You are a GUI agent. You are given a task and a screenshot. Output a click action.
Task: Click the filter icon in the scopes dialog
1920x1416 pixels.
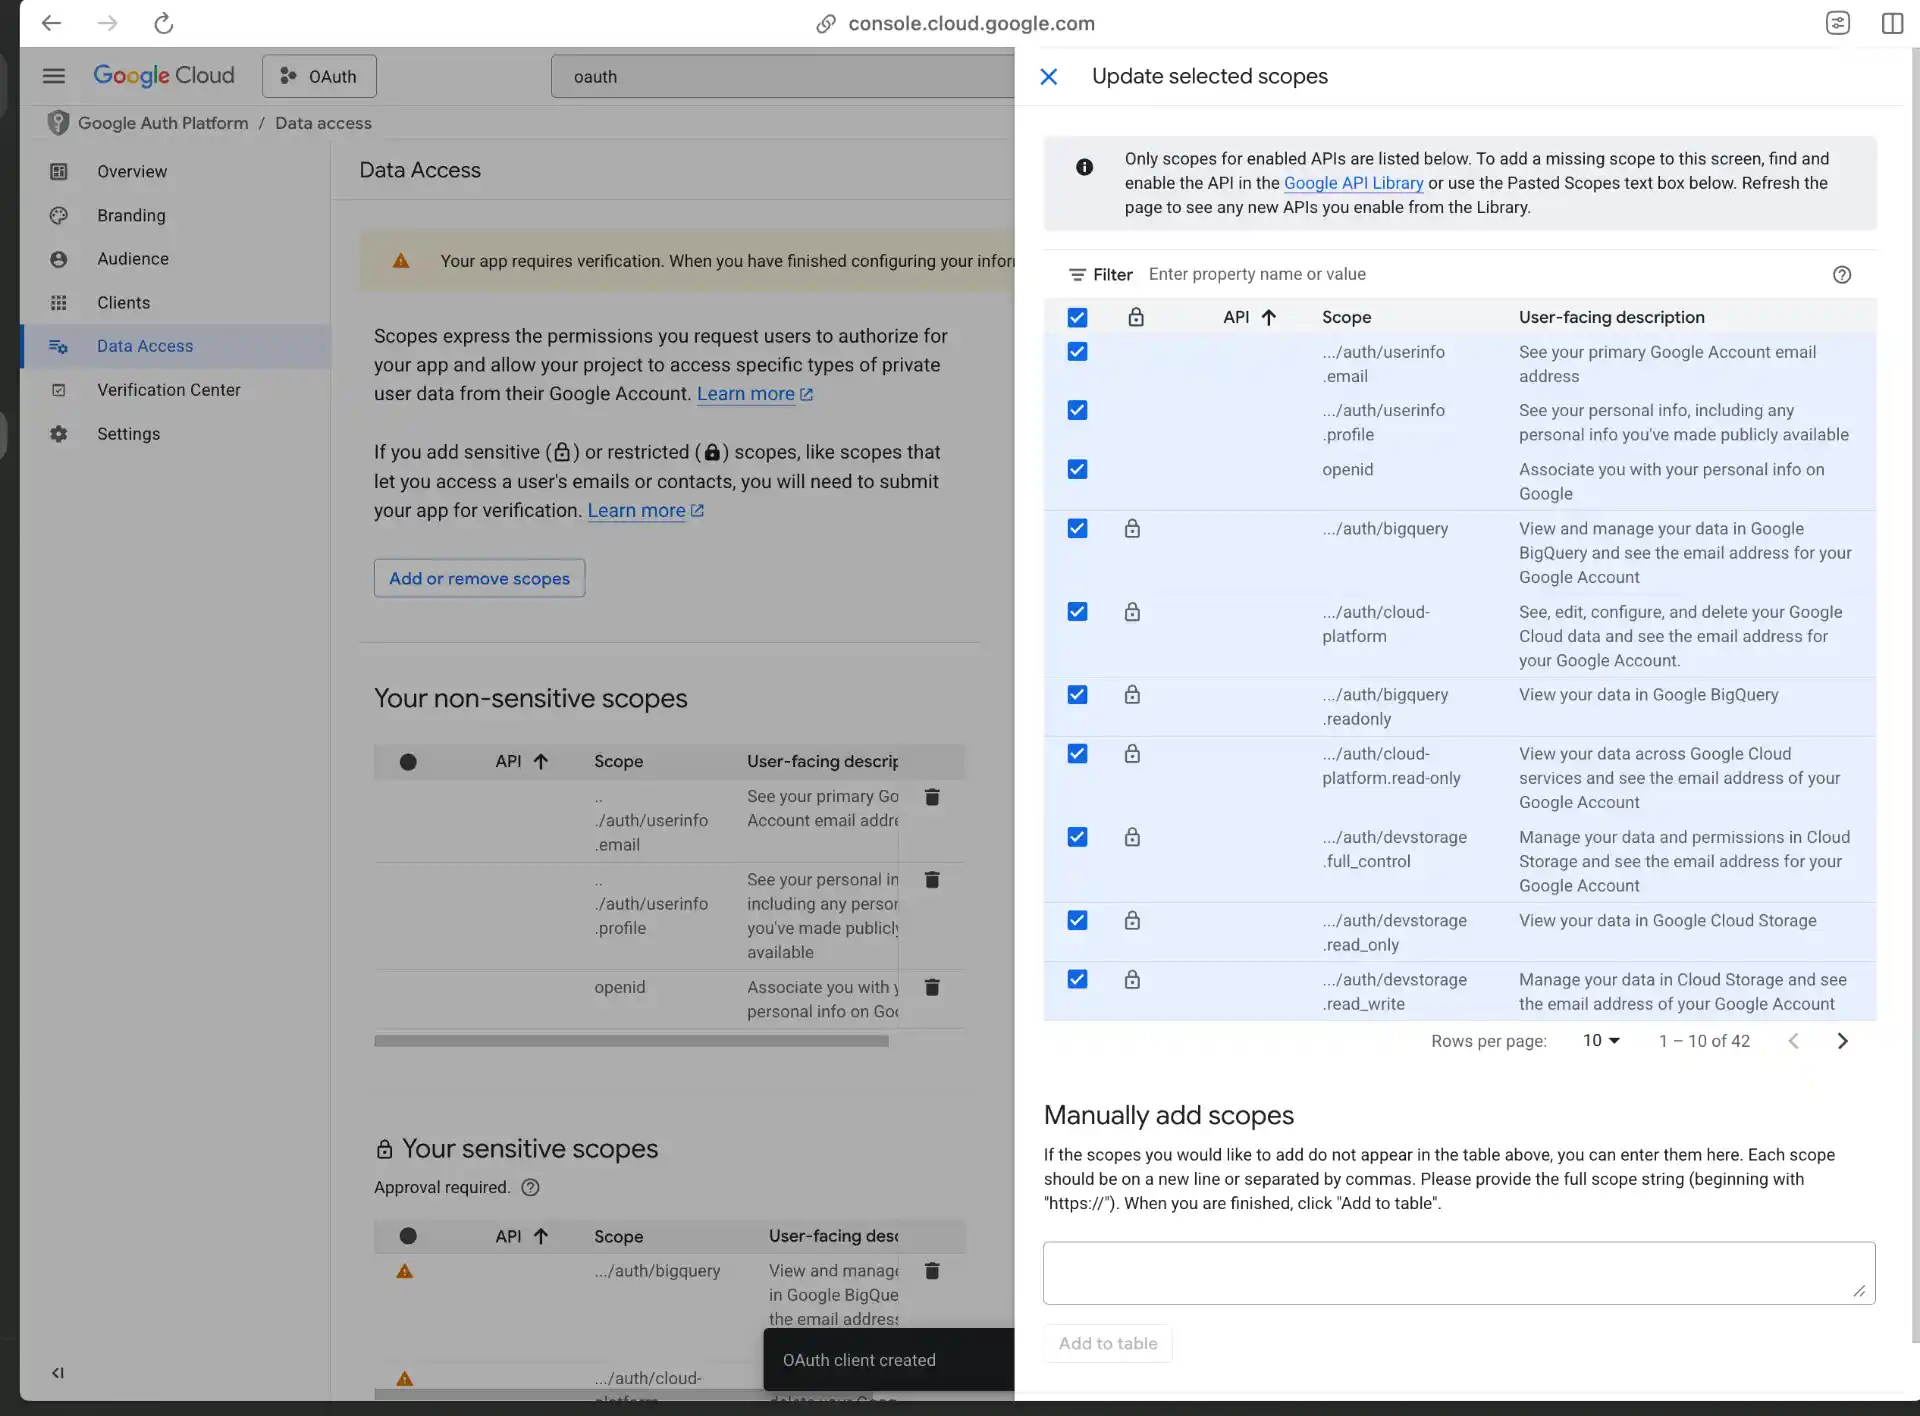tap(1075, 274)
